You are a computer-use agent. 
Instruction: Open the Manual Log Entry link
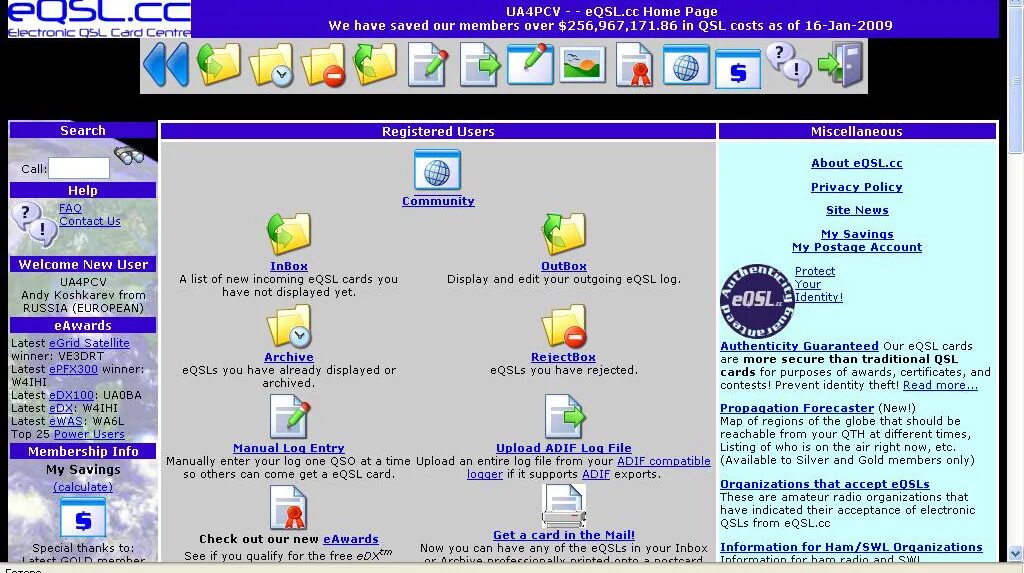(x=289, y=448)
